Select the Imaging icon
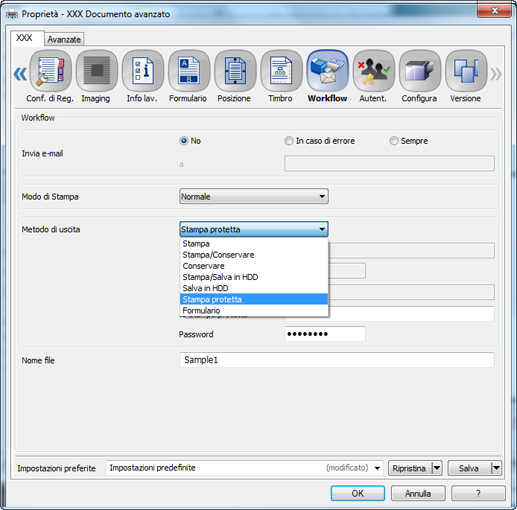This screenshot has height=510, width=517. point(97,71)
